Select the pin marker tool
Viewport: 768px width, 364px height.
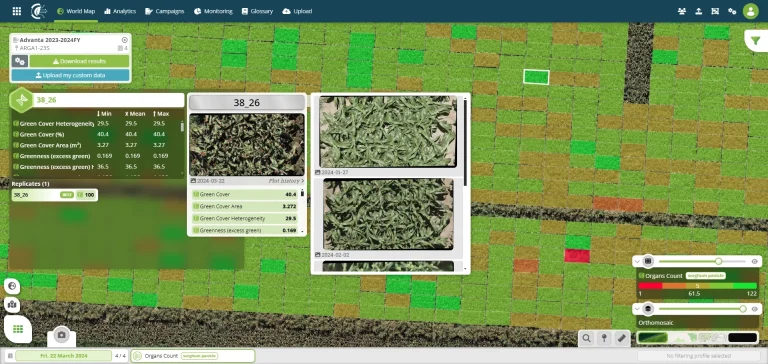tap(604, 338)
